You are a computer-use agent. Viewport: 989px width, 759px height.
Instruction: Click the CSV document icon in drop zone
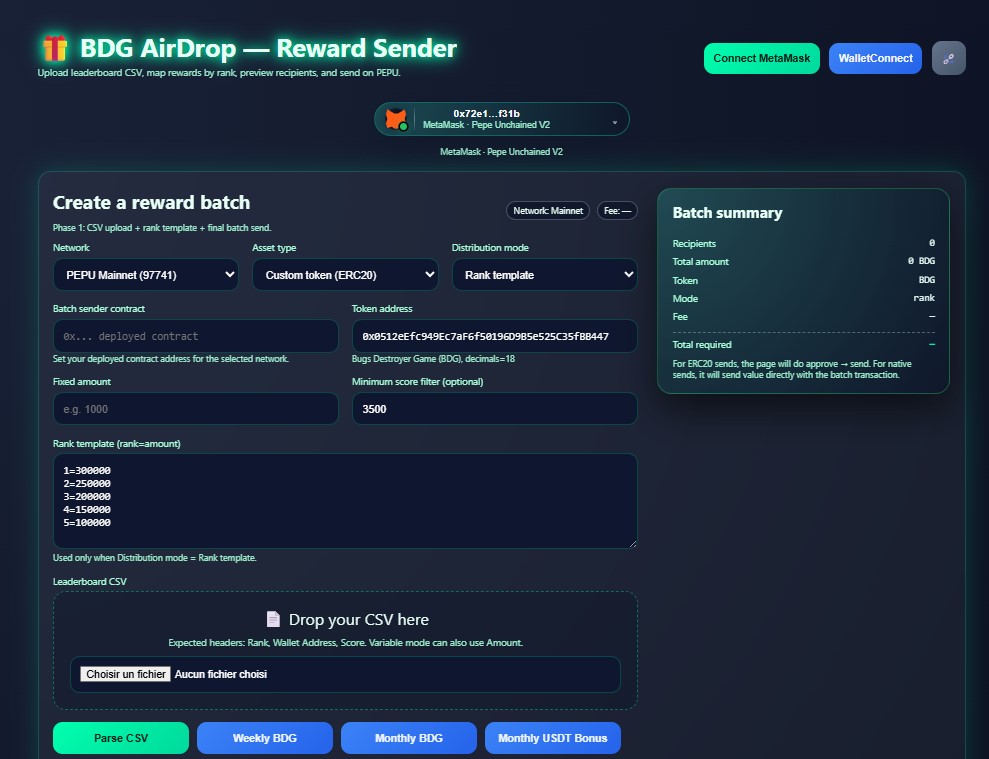point(273,619)
